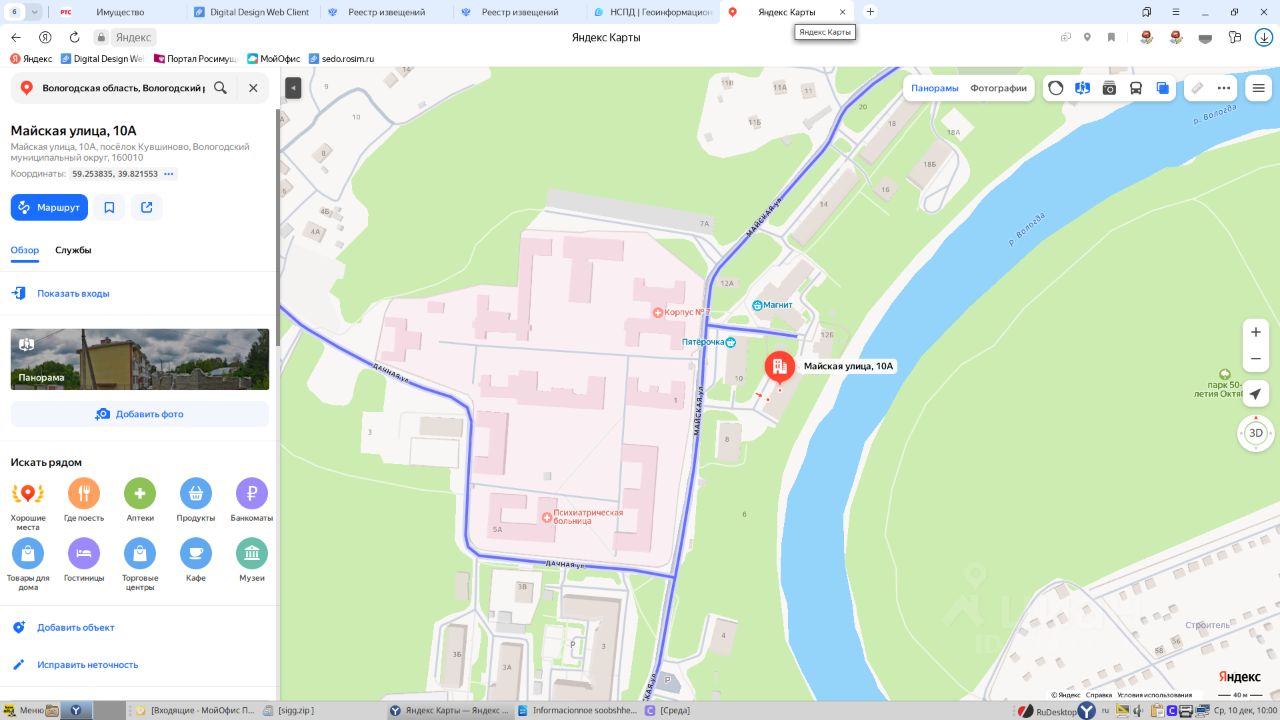Search nearby Товары для дома
Image resolution: width=1280 pixels, height=720 pixels.
[x=28, y=565]
